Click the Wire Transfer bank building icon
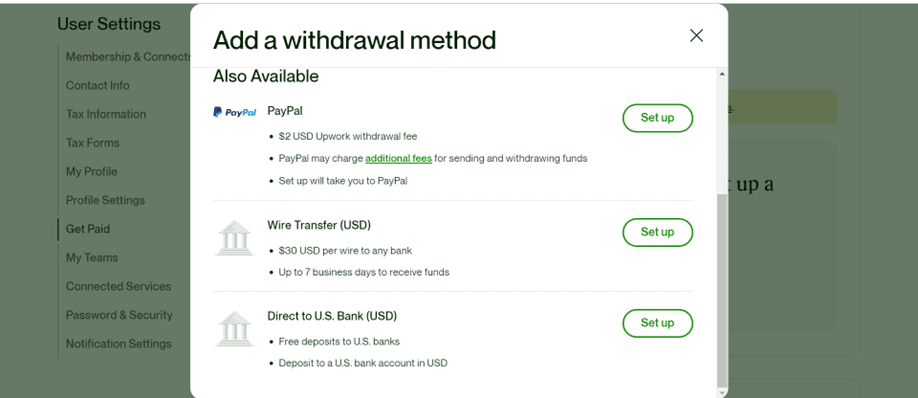918x398 pixels. point(234,238)
